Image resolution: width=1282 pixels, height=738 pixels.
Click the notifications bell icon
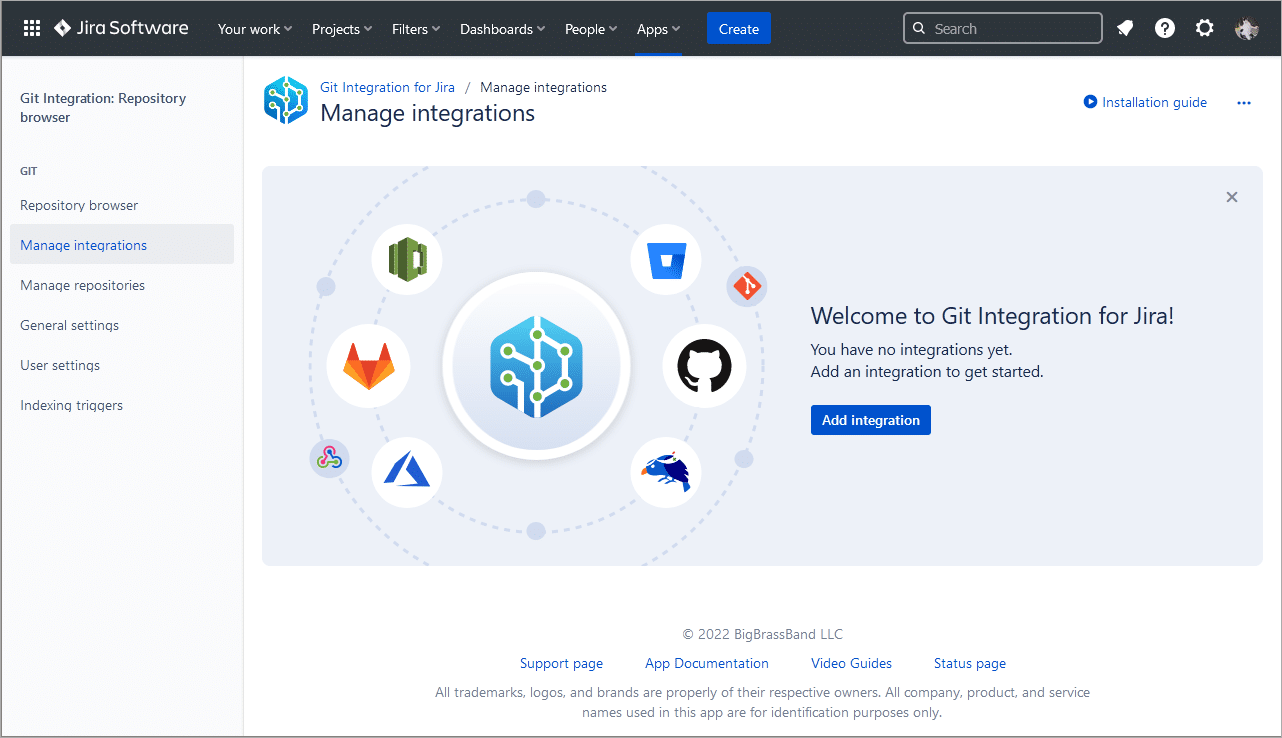tap(1125, 28)
